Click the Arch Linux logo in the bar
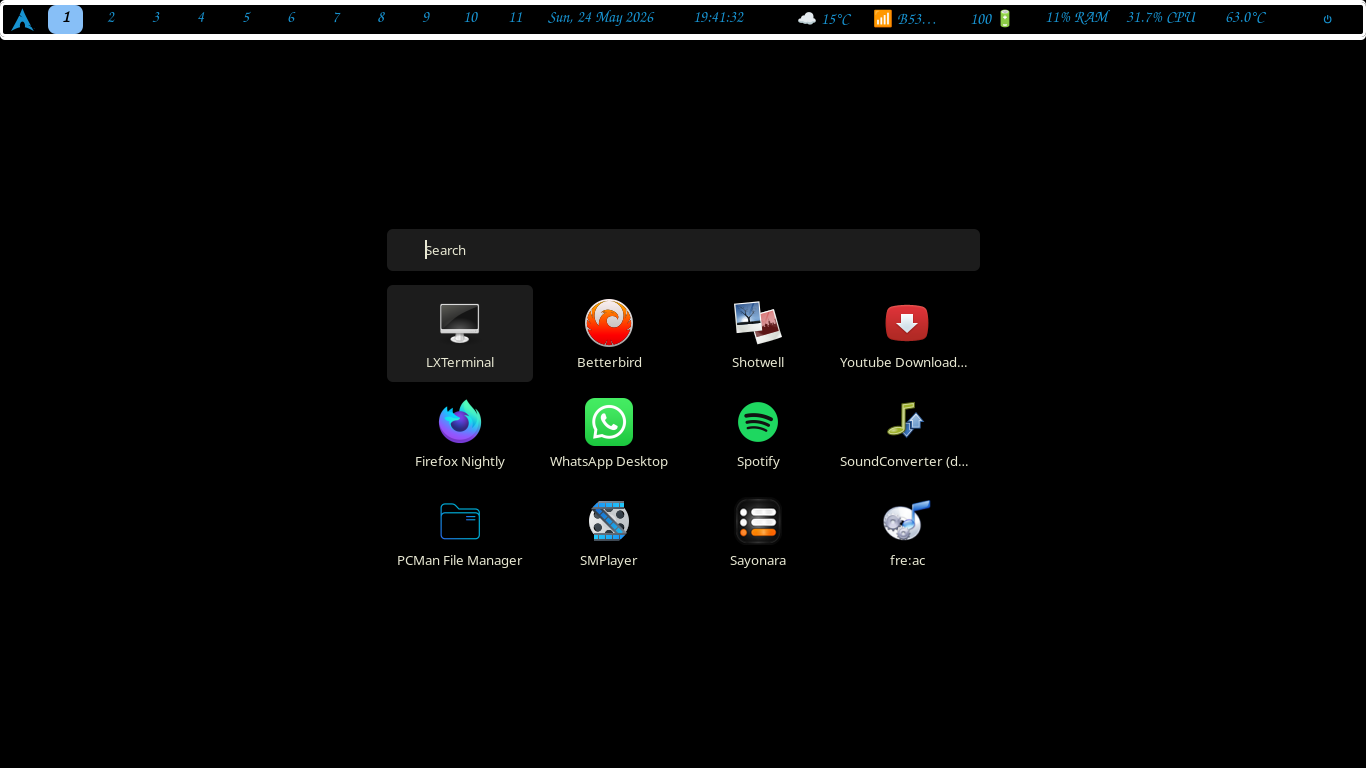This screenshot has width=1366, height=768. 22,19
